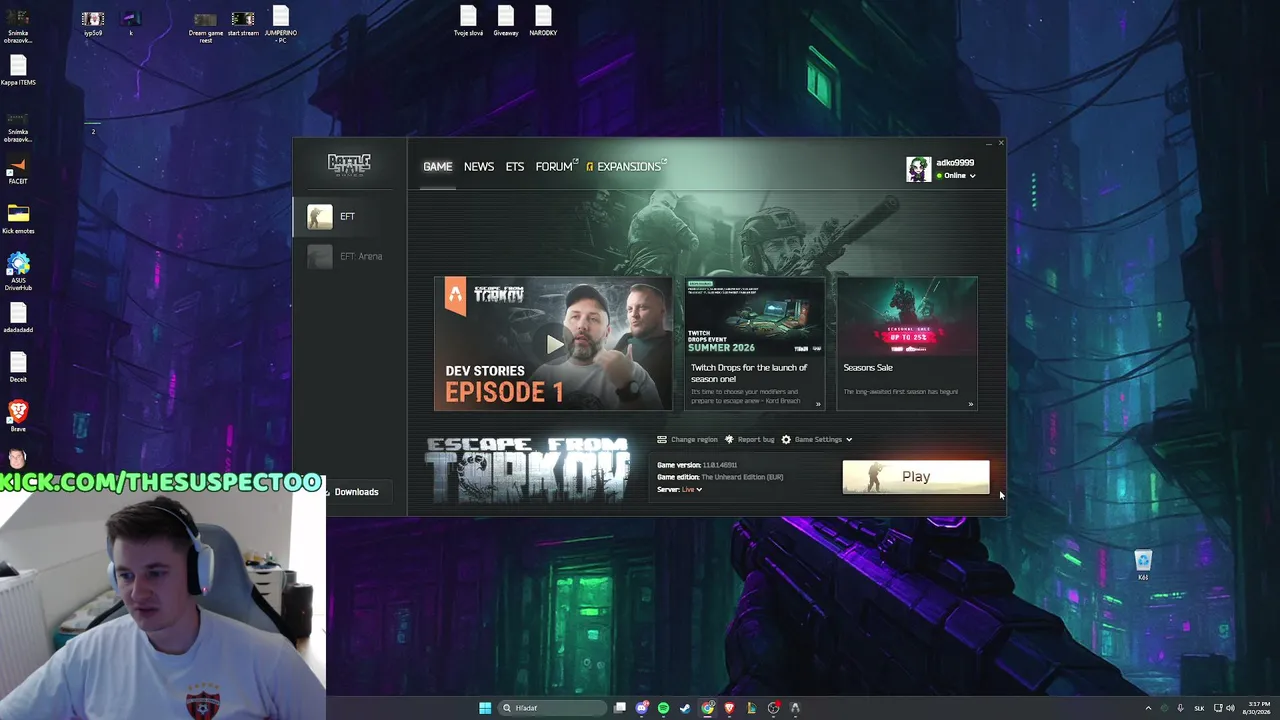The width and height of the screenshot is (1280, 720).
Task: Expand the Game Settings dropdown
Action: tap(817, 440)
